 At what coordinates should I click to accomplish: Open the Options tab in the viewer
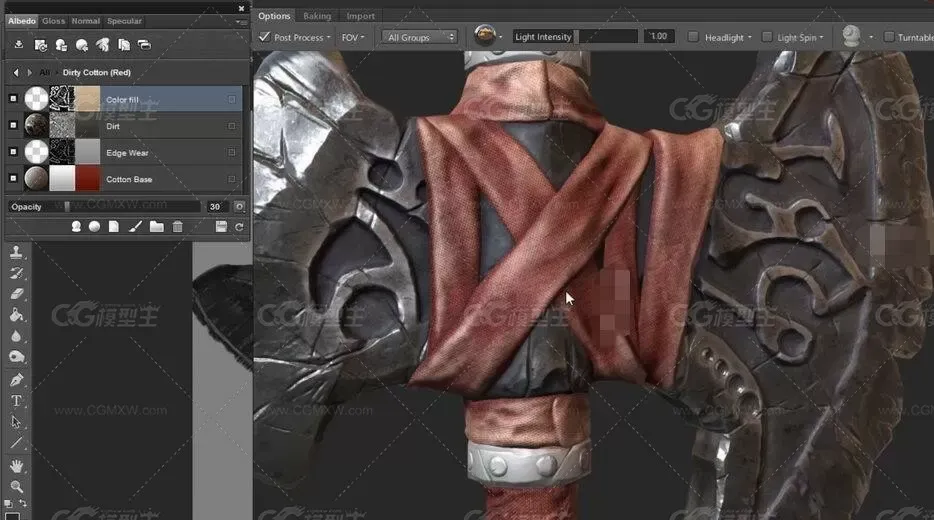(x=274, y=16)
